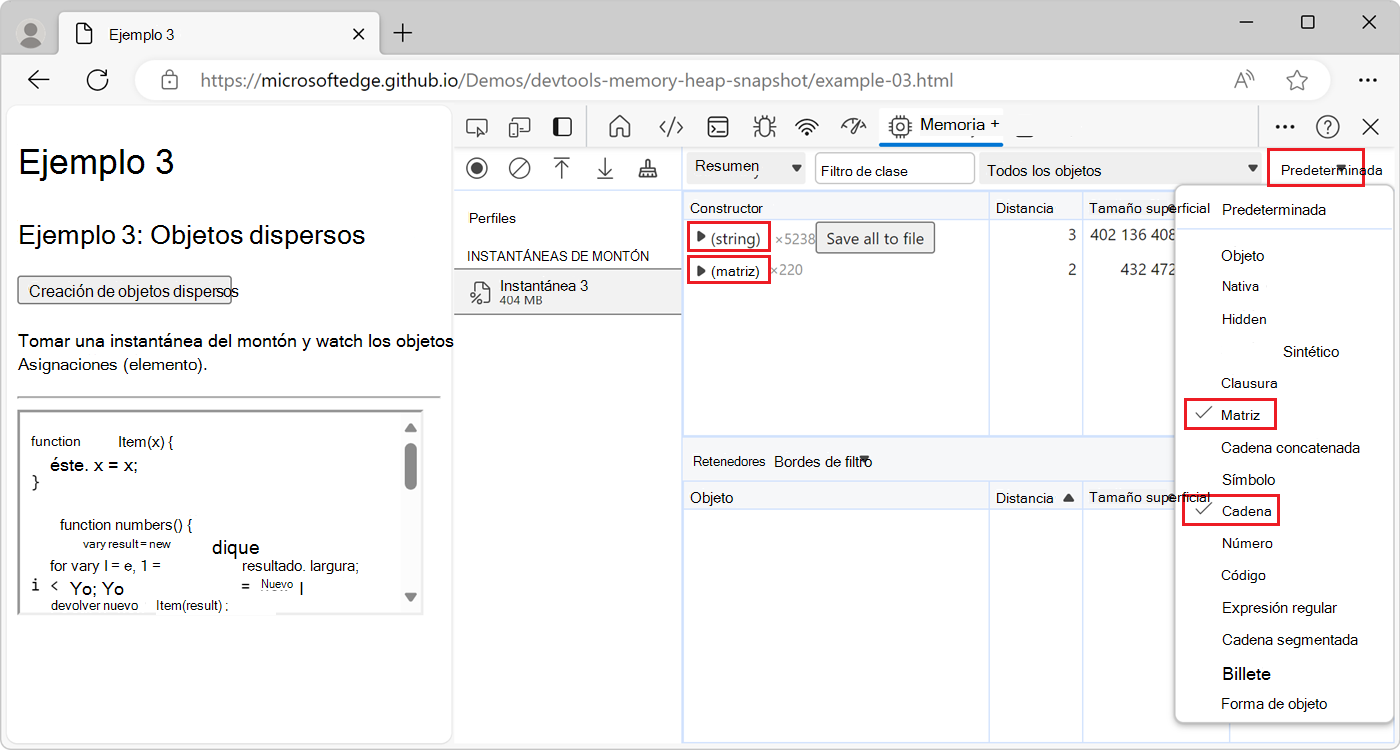This screenshot has height=750, width=1400.
Task: Click Creación de objetos dispersos button
Action: (125, 291)
